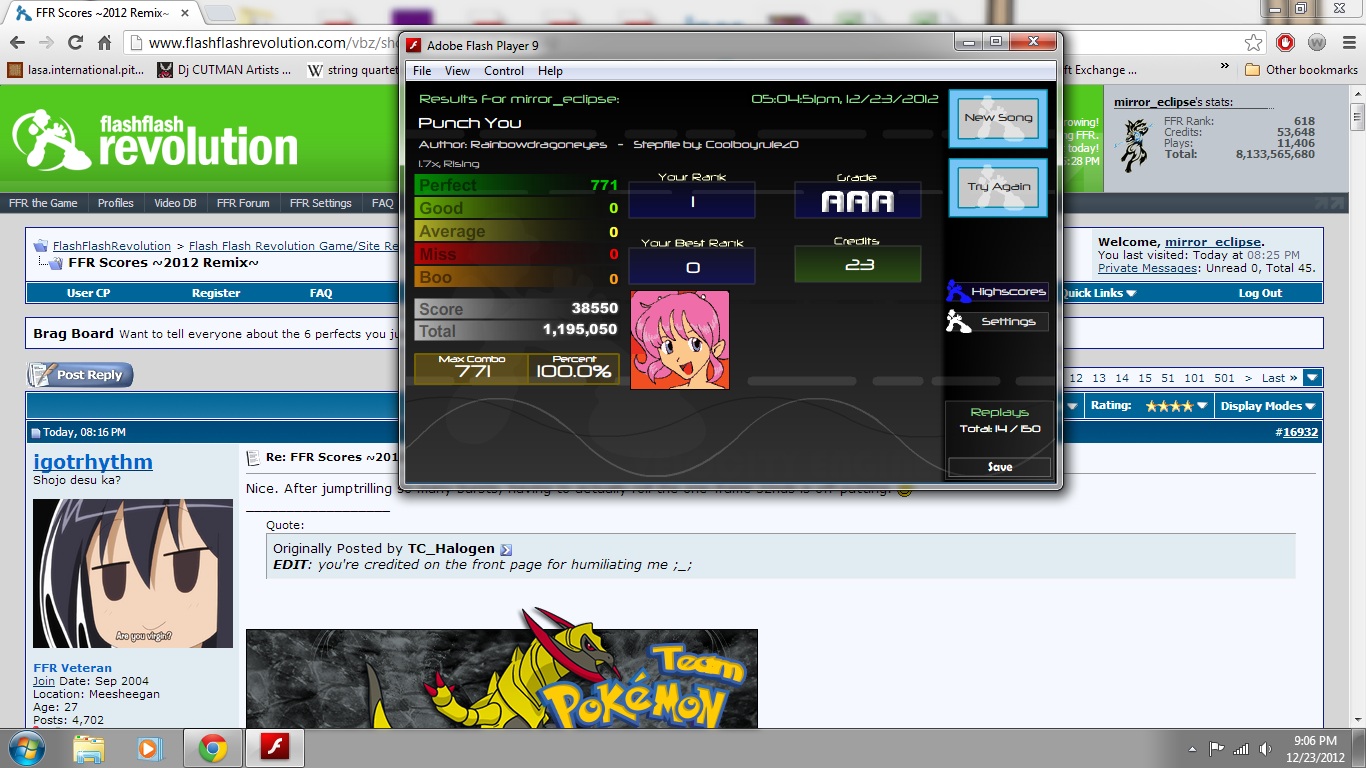Open Windows Start menu orb

click(25, 748)
